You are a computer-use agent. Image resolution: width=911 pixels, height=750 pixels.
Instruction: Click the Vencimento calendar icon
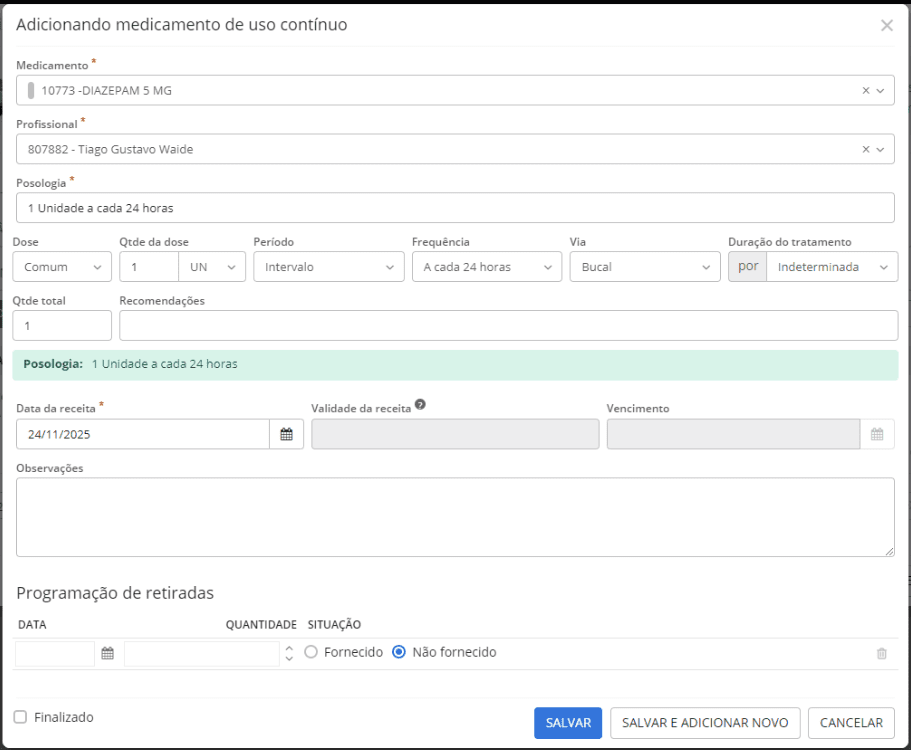pyautogui.click(x=877, y=434)
